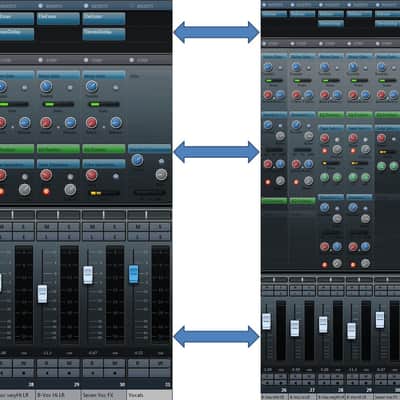
Task: Open green EQ module on right mixer channel 26
Action: click(x=274, y=201)
